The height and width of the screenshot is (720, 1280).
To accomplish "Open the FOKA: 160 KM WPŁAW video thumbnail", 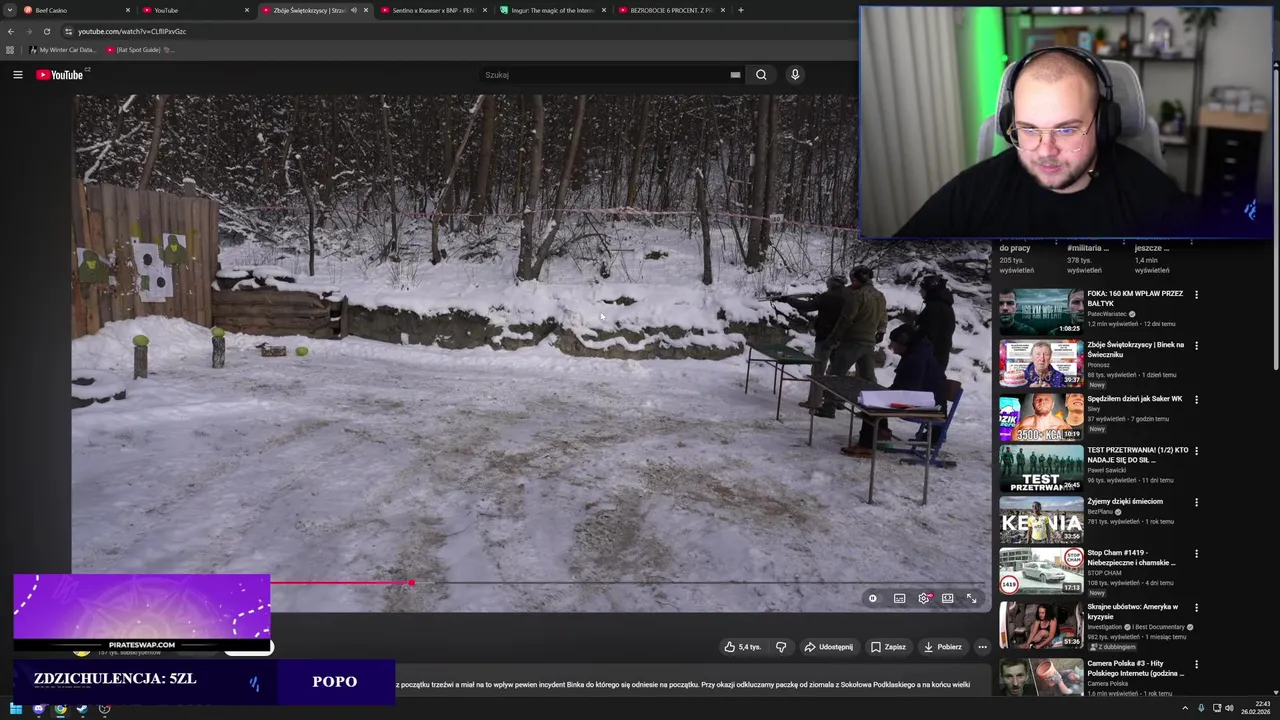I will pos(1041,312).
